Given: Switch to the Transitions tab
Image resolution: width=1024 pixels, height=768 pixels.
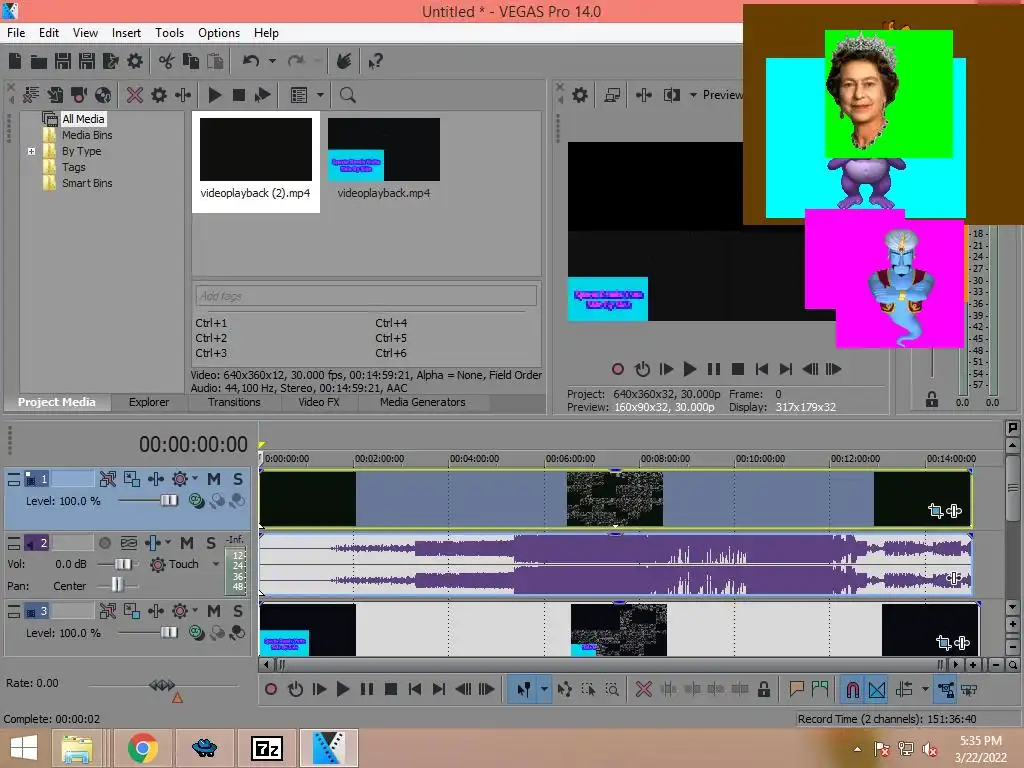Looking at the screenshot, I should (234, 402).
